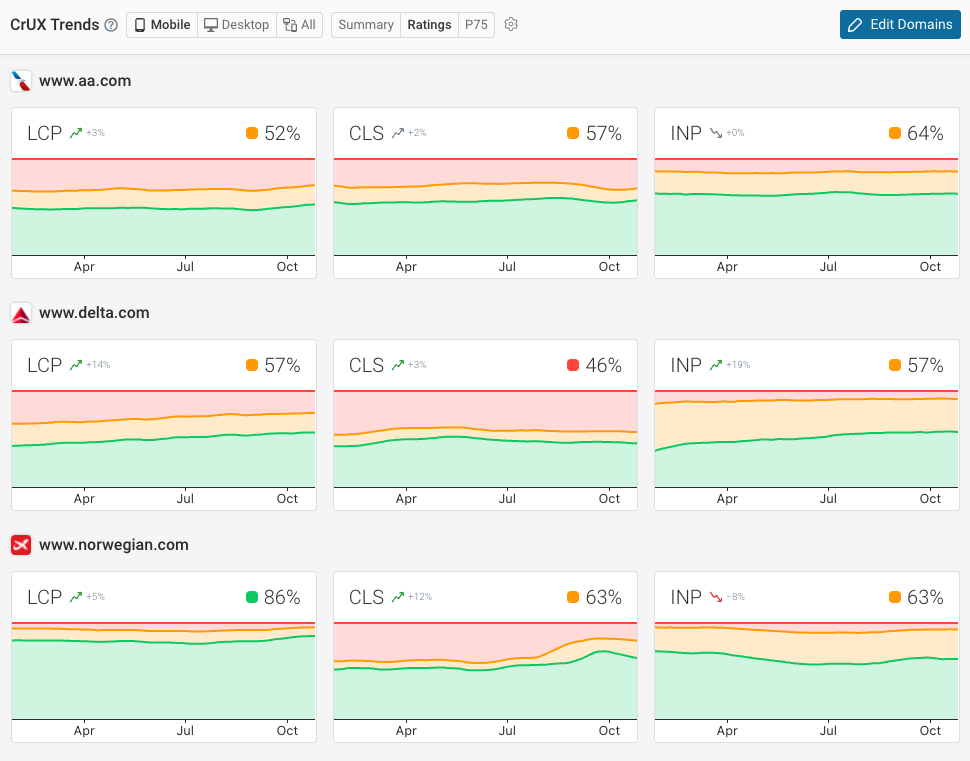
Task: Open the settings gear in the toolbar
Action: pyautogui.click(x=510, y=24)
